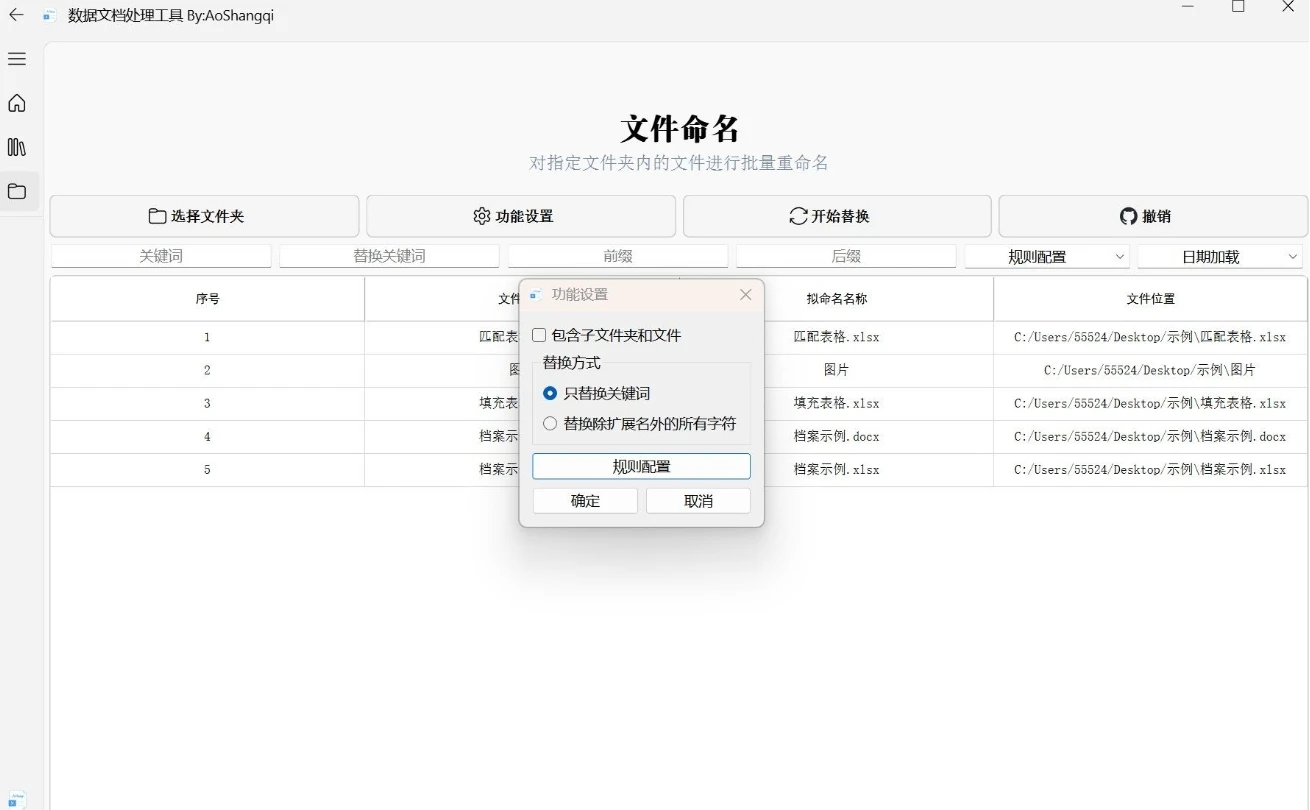Confirm dialog with 确定

pos(585,501)
